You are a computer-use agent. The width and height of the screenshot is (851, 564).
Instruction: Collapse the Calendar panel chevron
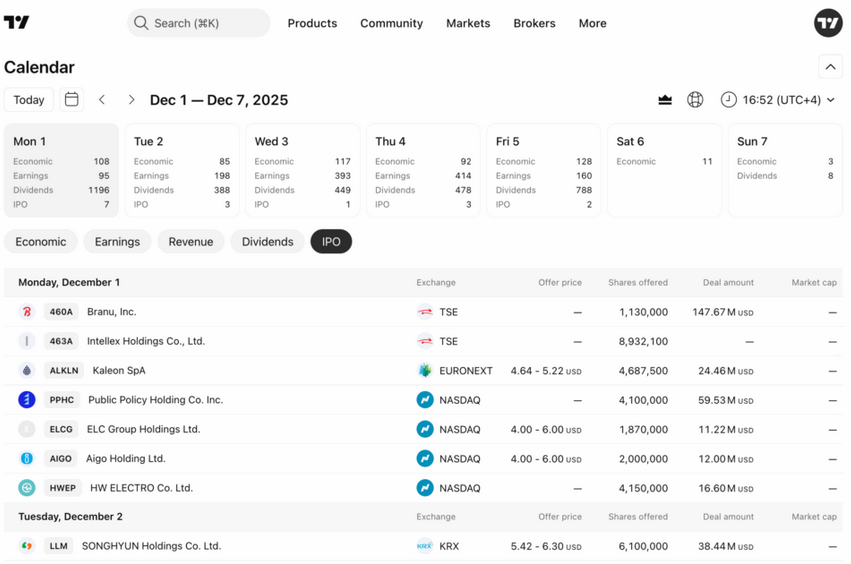click(x=830, y=67)
